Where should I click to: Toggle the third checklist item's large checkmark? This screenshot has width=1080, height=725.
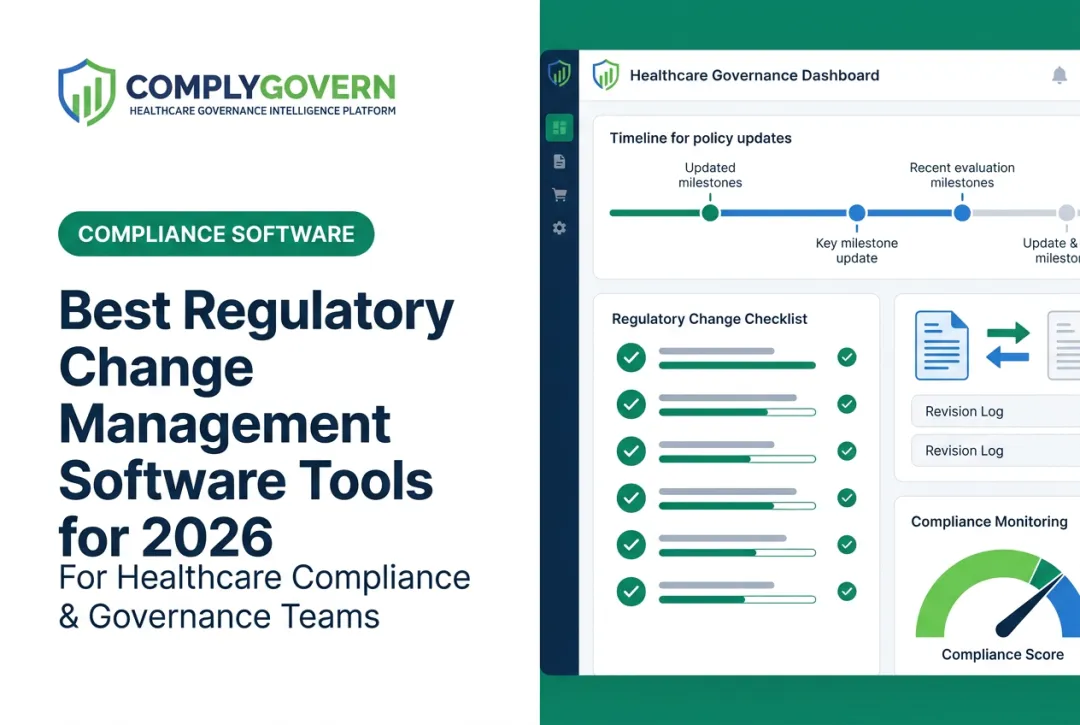coord(631,451)
